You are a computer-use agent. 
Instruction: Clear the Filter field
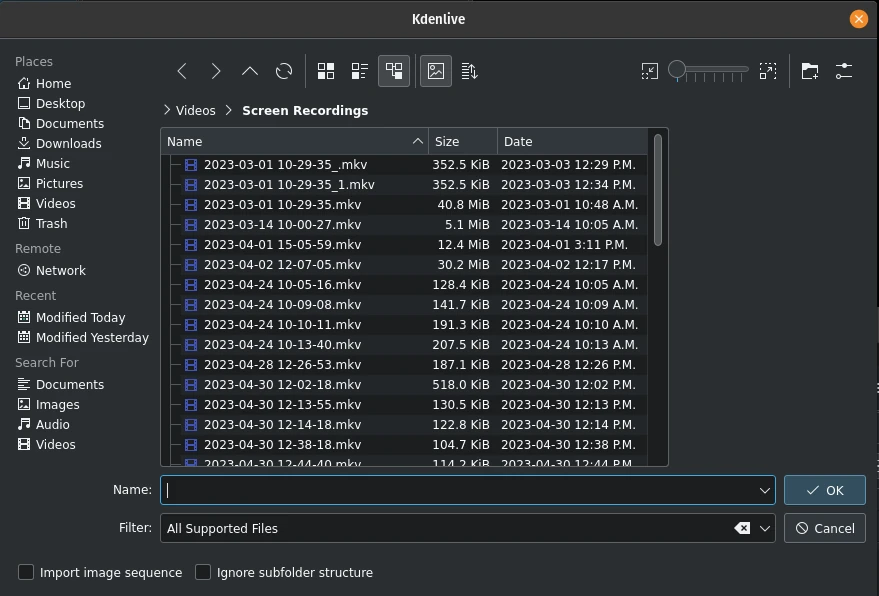pyautogui.click(x=742, y=528)
